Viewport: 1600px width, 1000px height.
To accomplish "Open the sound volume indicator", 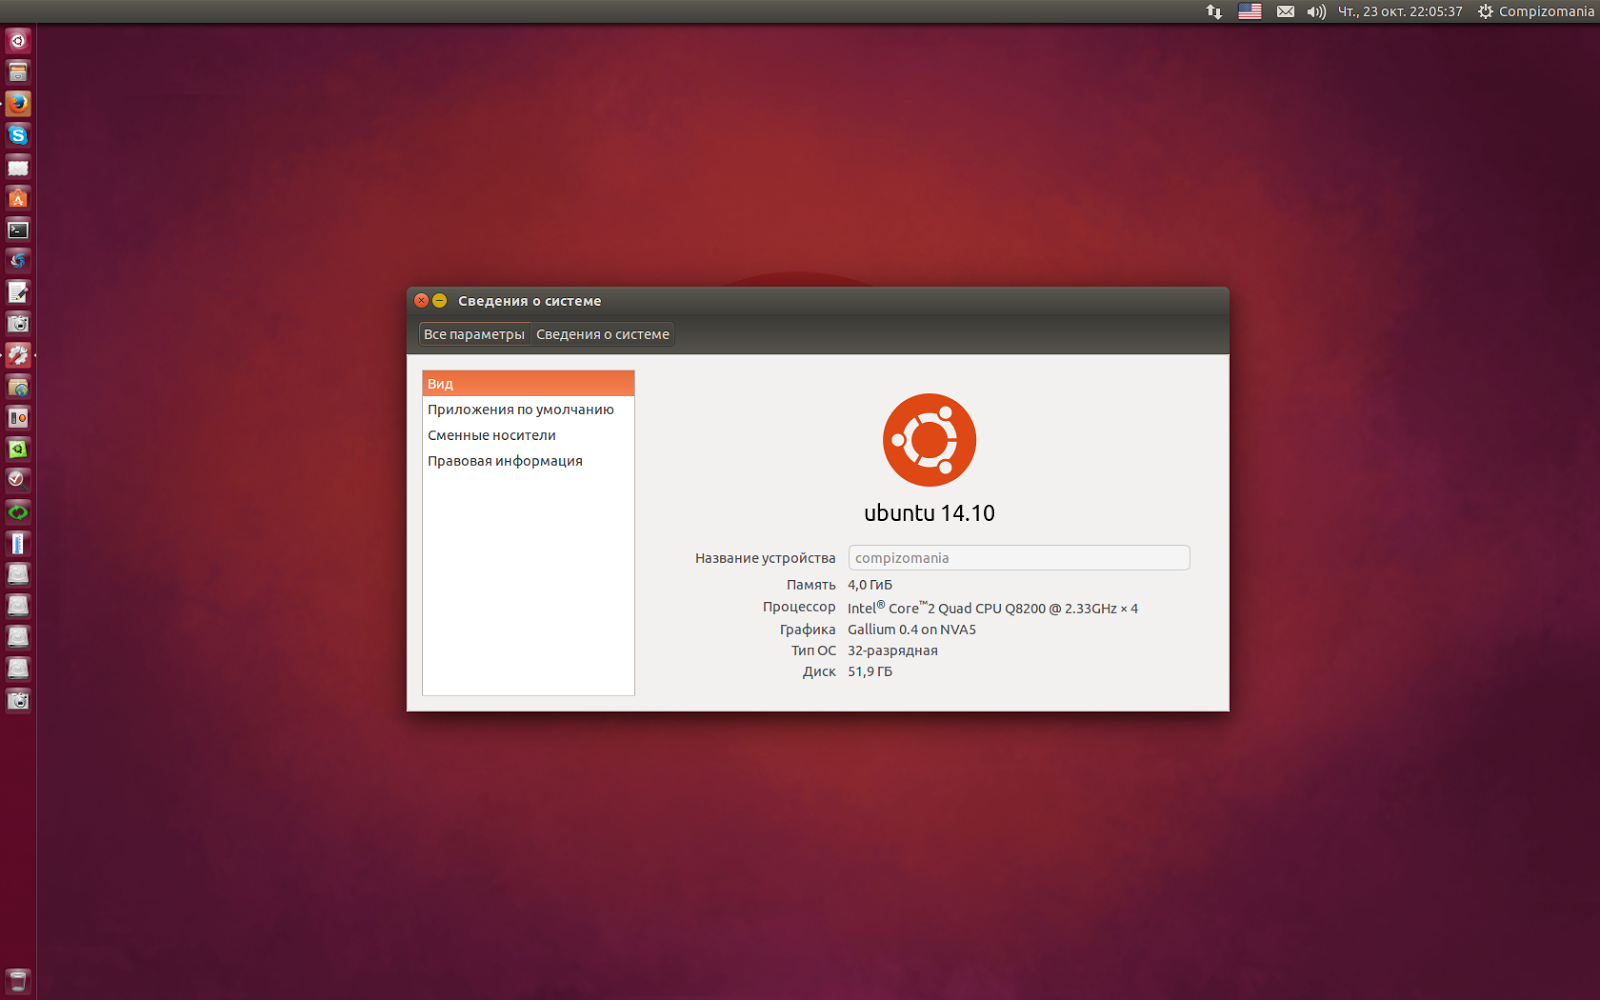I will tap(1316, 12).
